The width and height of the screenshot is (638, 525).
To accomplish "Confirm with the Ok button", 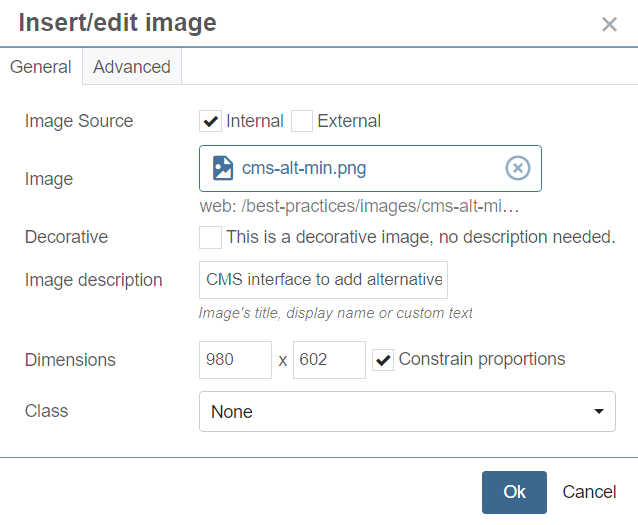I will (x=514, y=492).
